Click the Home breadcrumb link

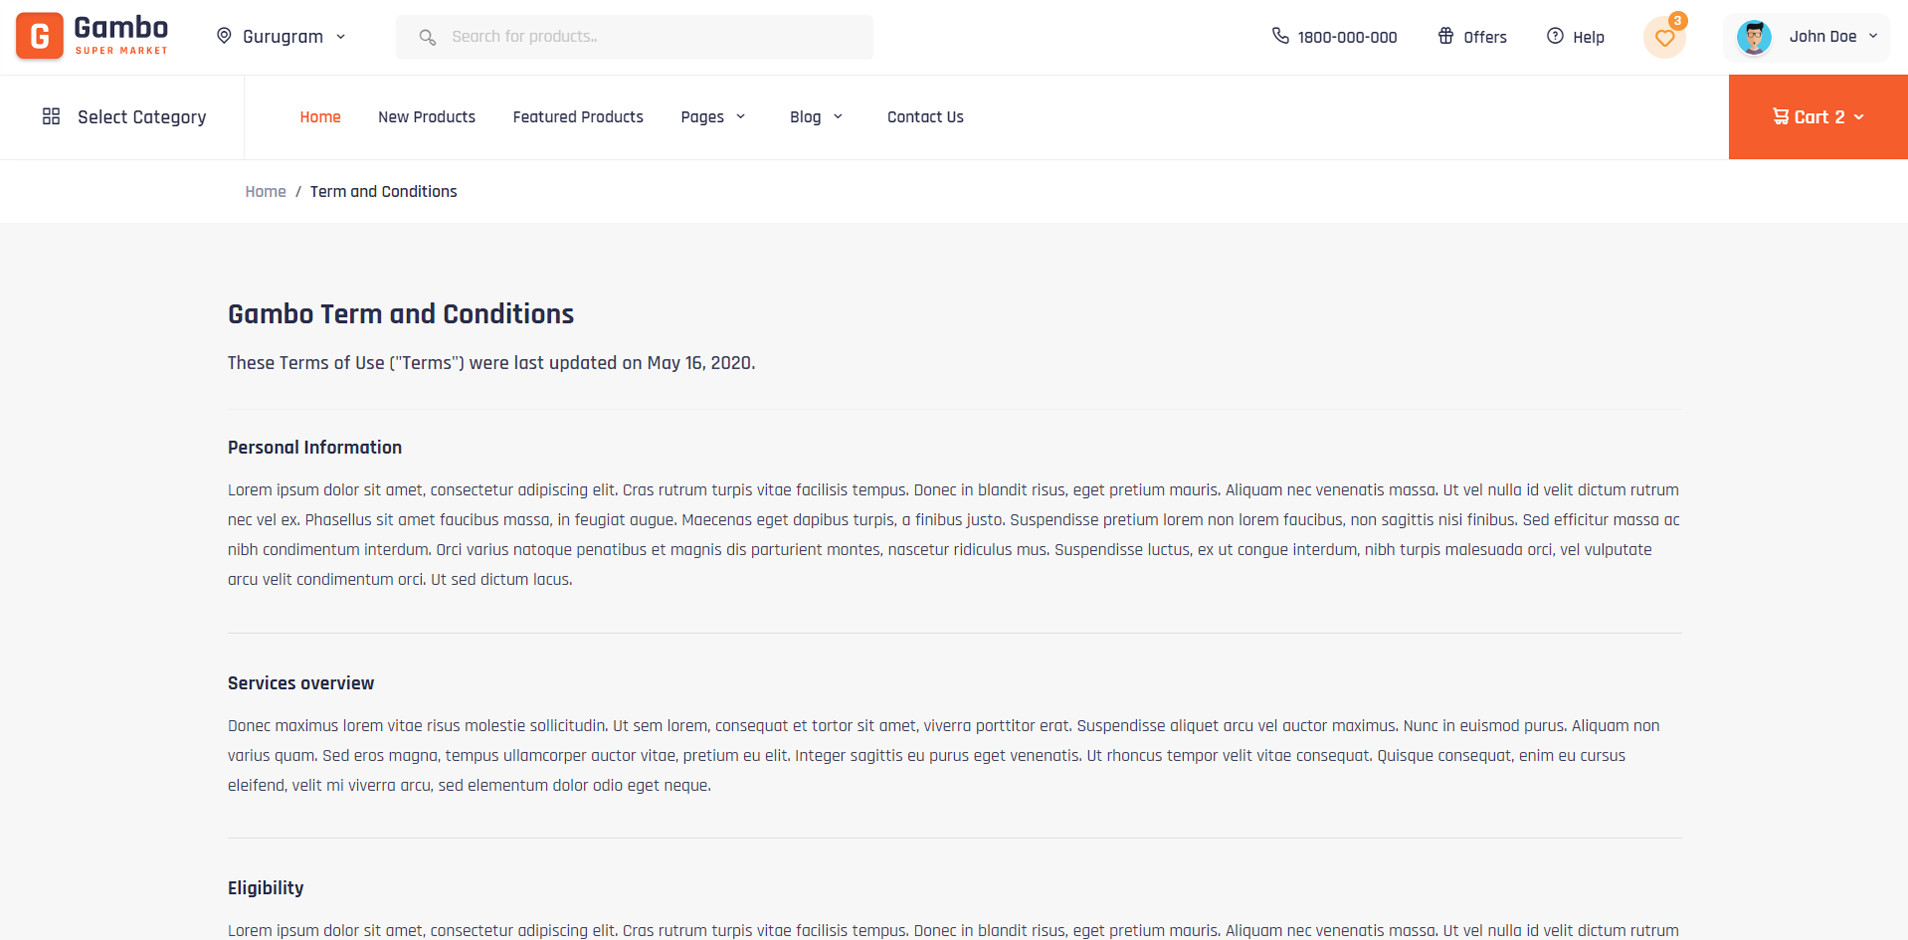(x=265, y=192)
